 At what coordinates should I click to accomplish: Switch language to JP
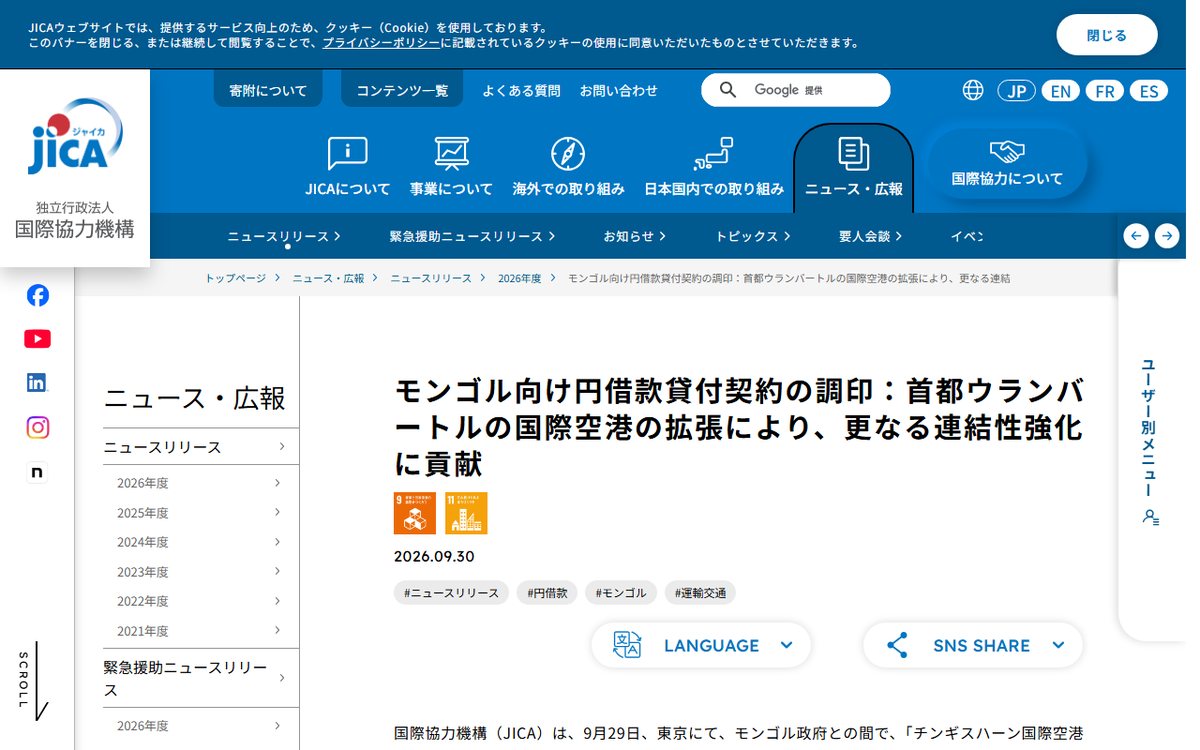(1016, 91)
